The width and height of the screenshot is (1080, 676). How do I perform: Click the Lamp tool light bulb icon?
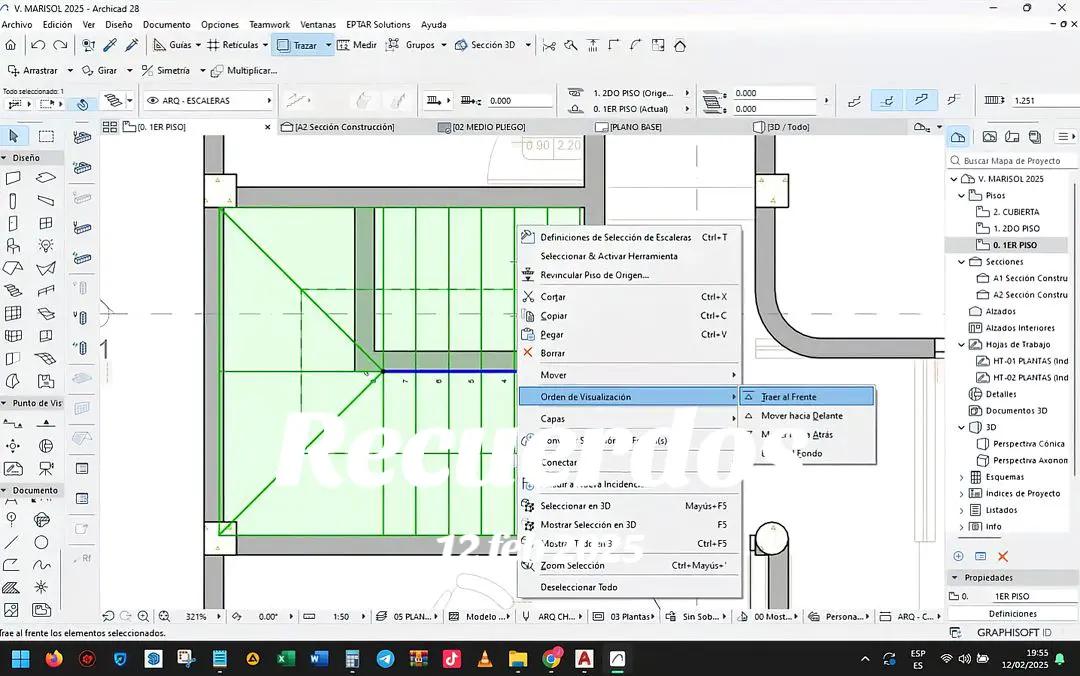coord(45,245)
